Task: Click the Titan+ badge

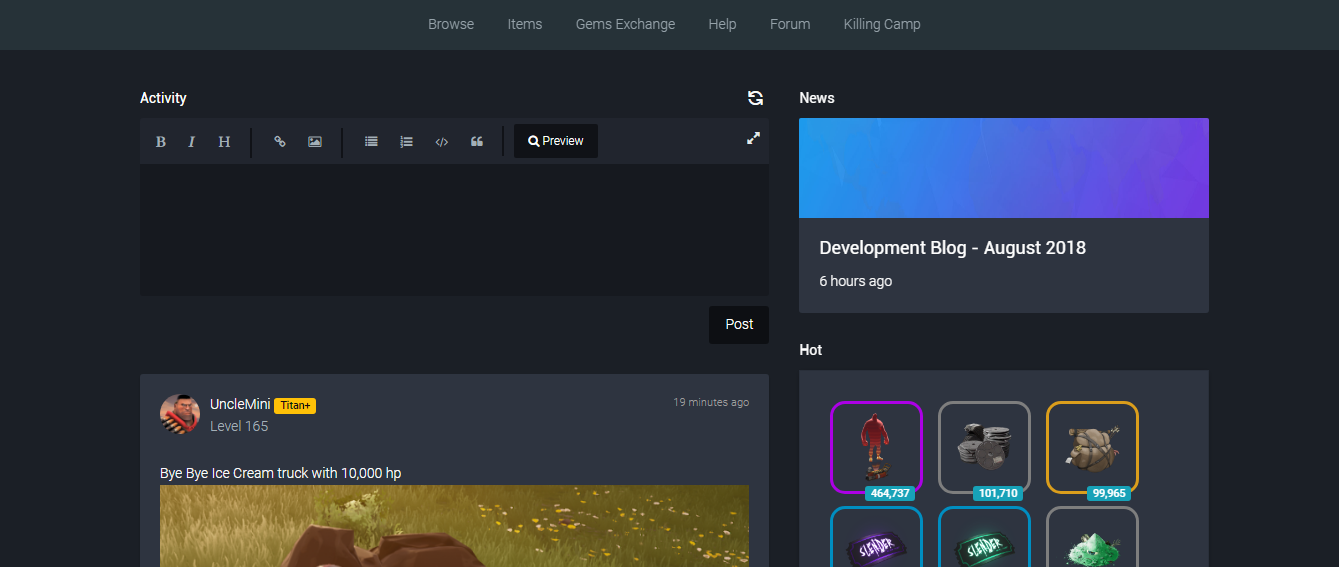Action: [x=295, y=405]
